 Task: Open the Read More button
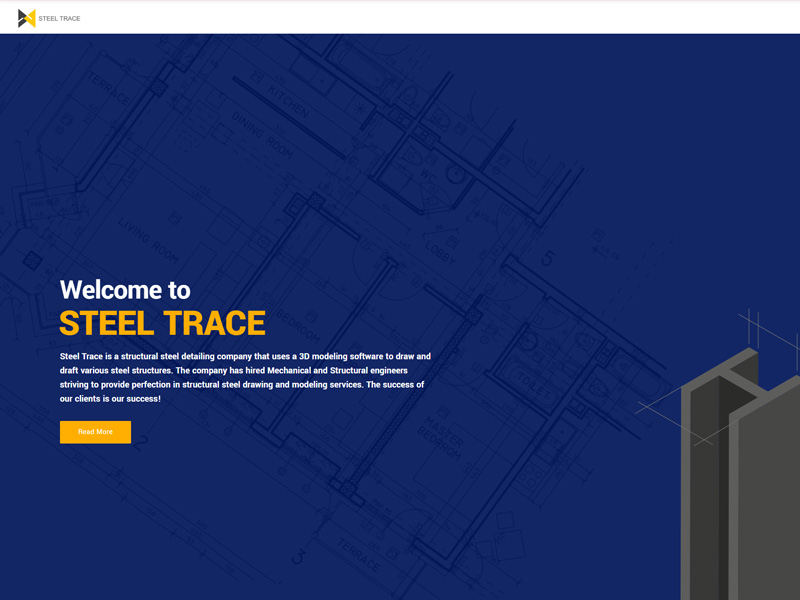[95, 432]
